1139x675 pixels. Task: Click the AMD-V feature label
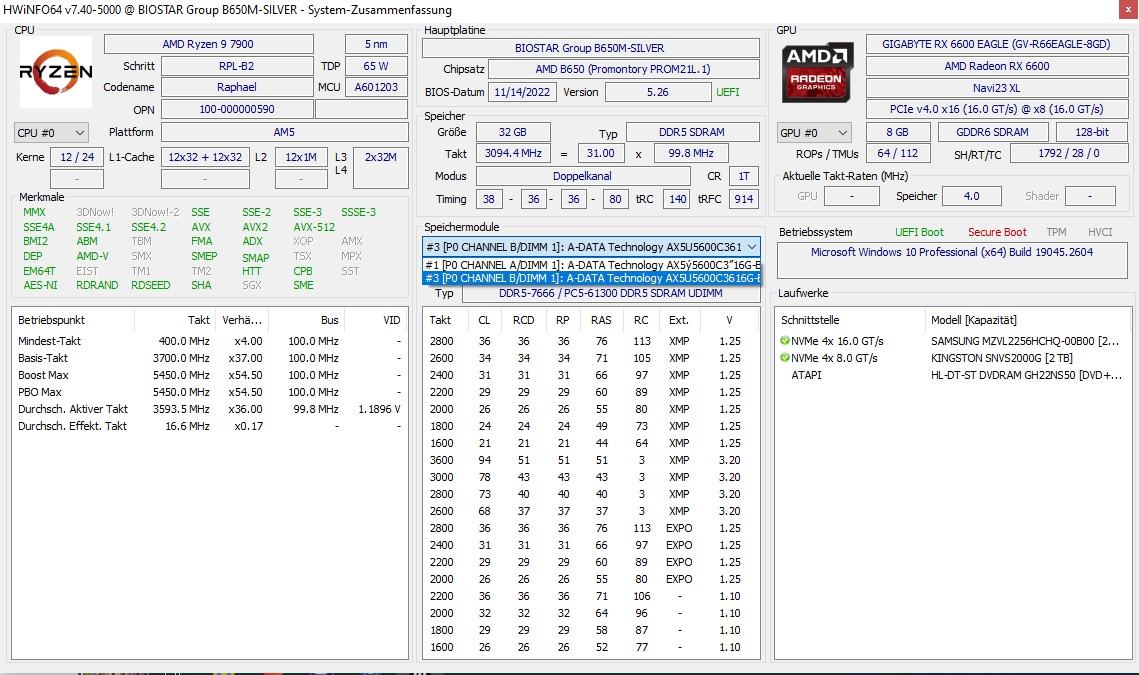[92, 256]
